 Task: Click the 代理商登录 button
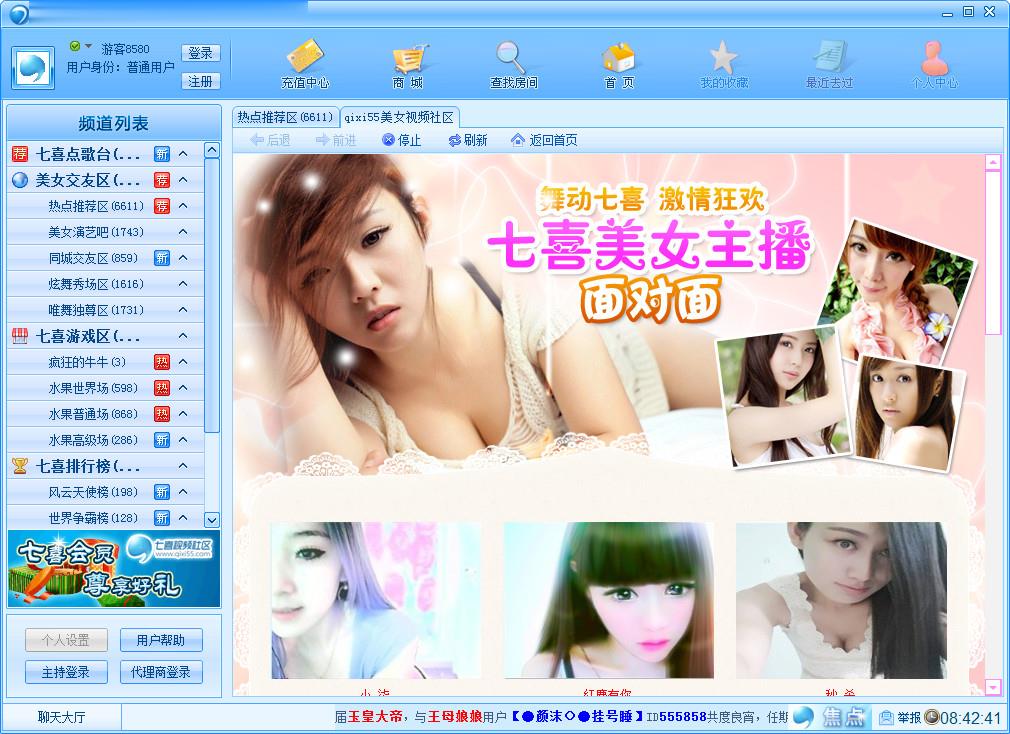pos(161,672)
